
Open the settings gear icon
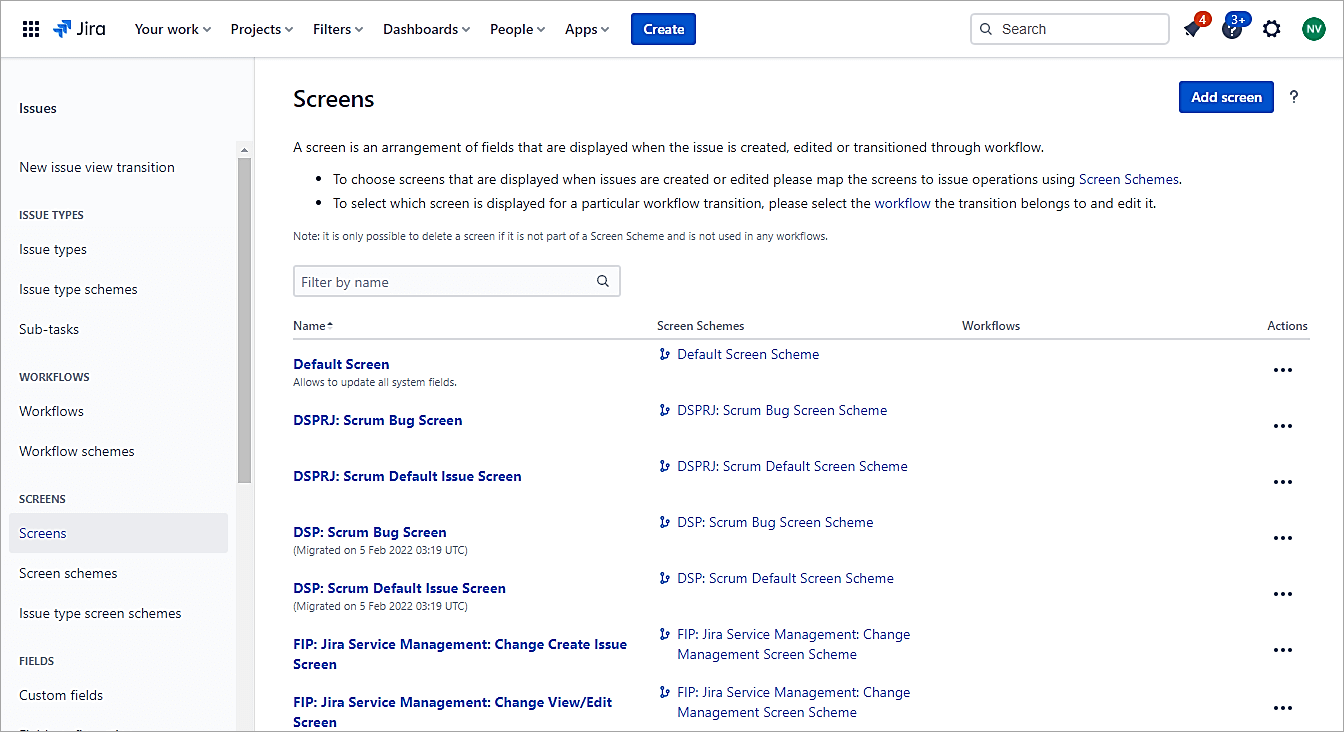[x=1271, y=29]
